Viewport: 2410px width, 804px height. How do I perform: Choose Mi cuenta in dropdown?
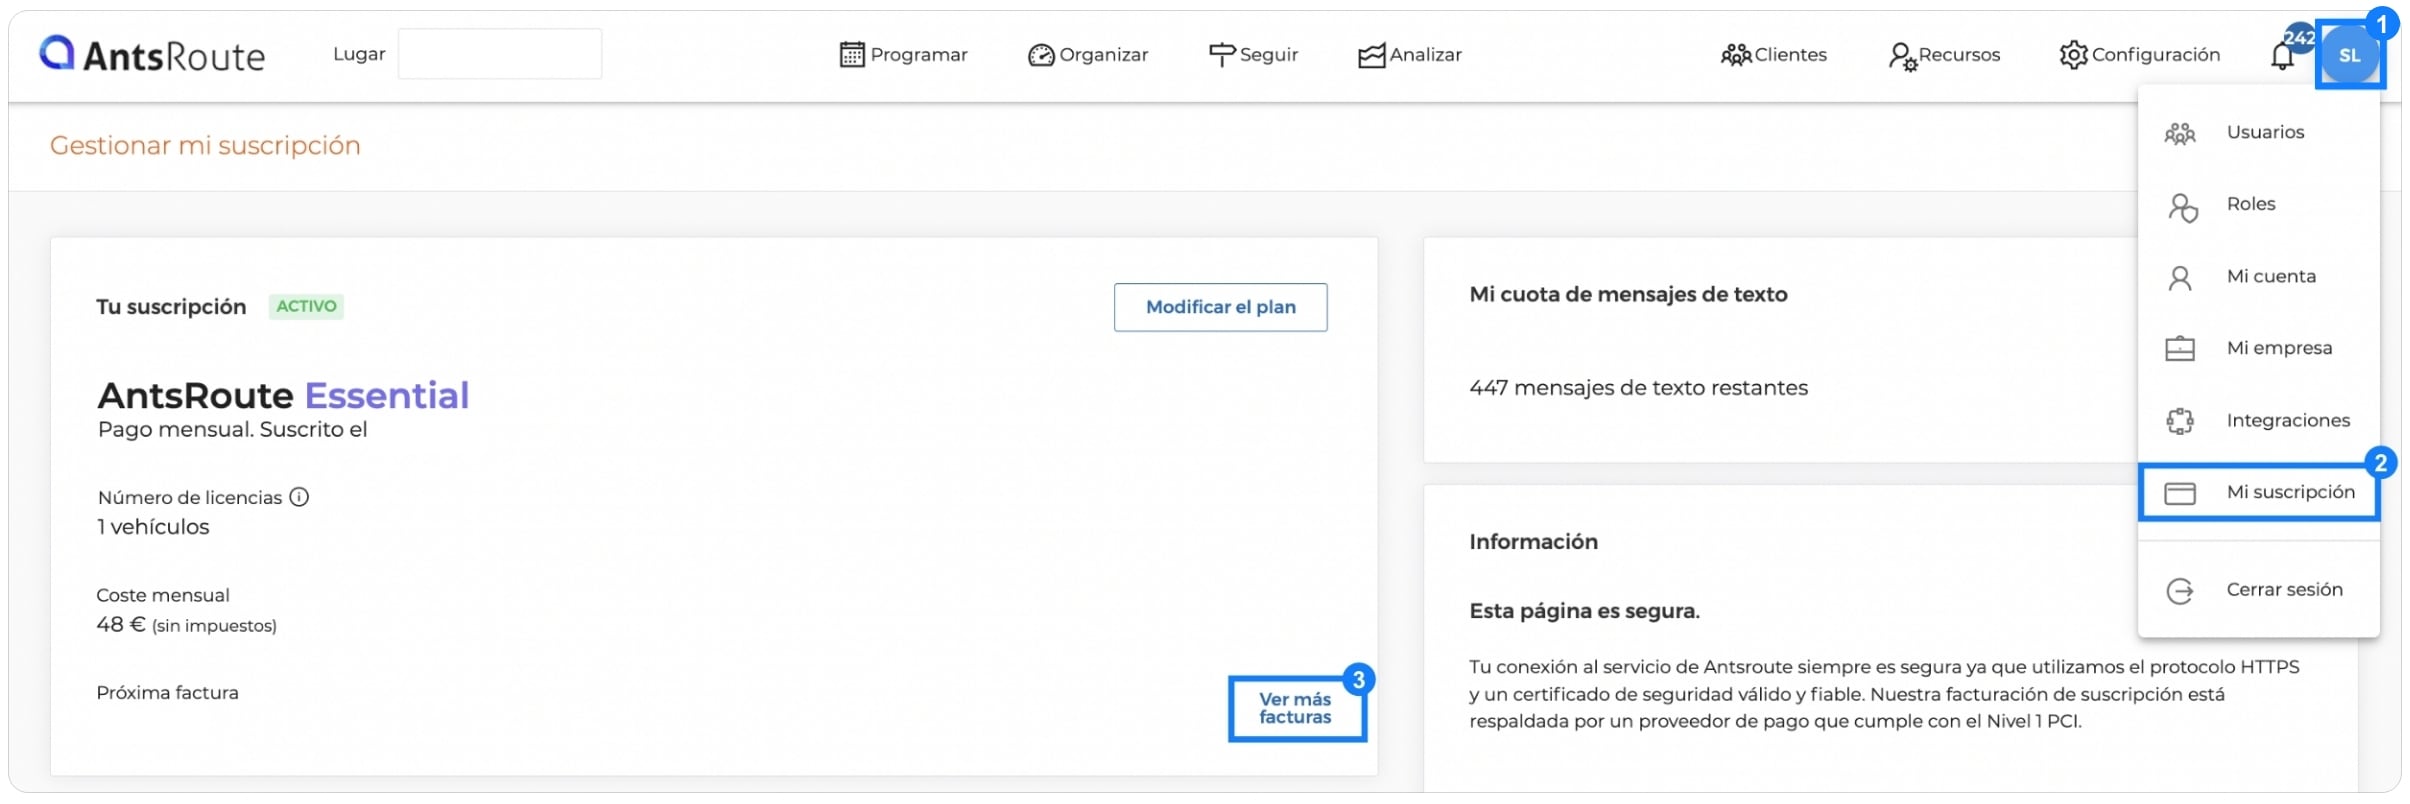[x=2259, y=277]
